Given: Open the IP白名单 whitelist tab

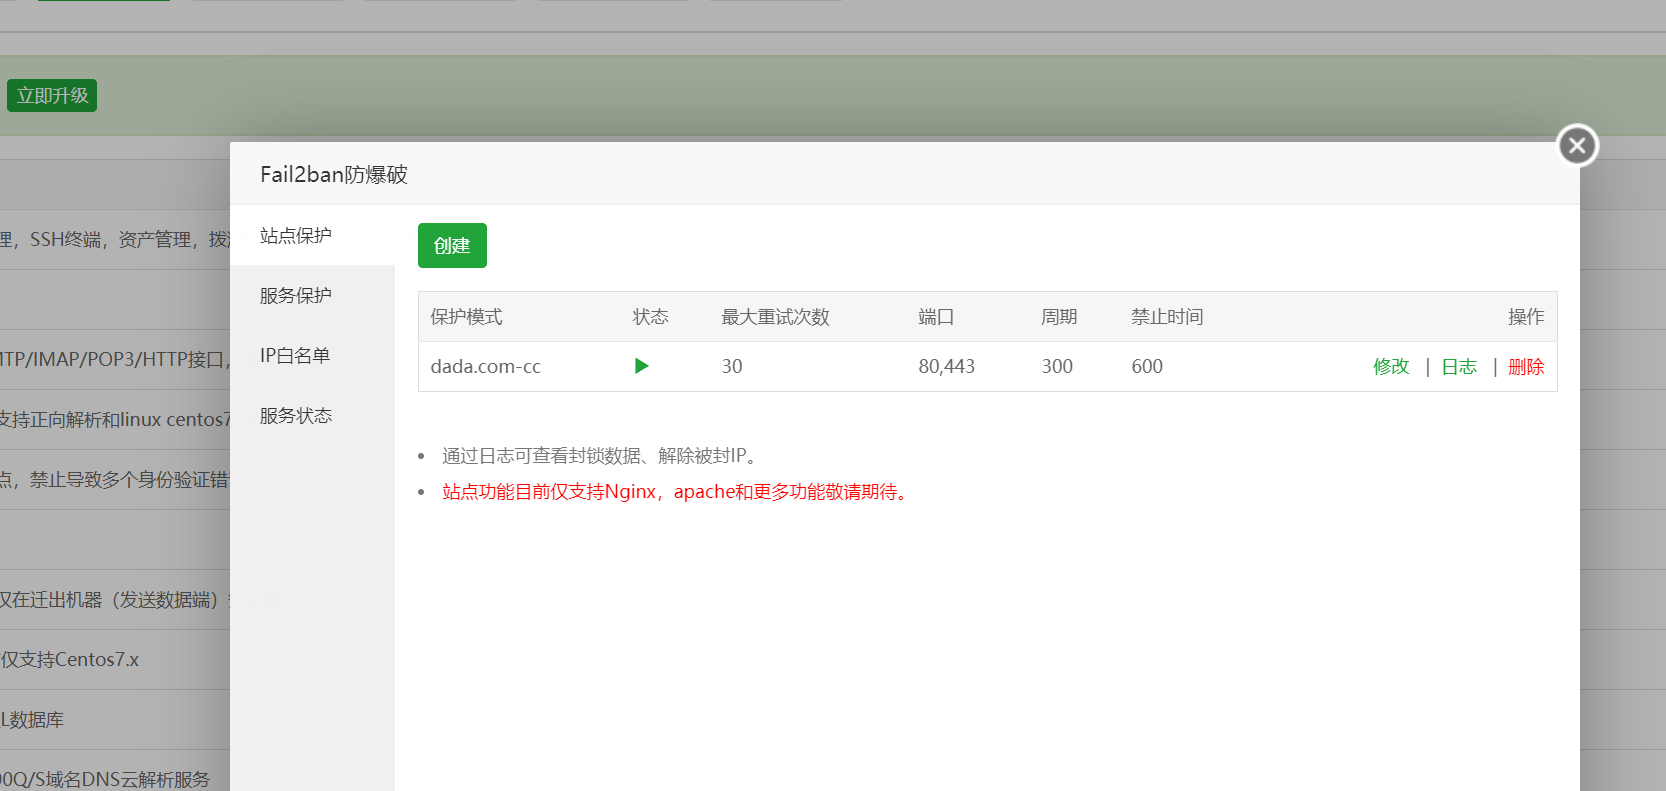Looking at the screenshot, I should click(312, 355).
